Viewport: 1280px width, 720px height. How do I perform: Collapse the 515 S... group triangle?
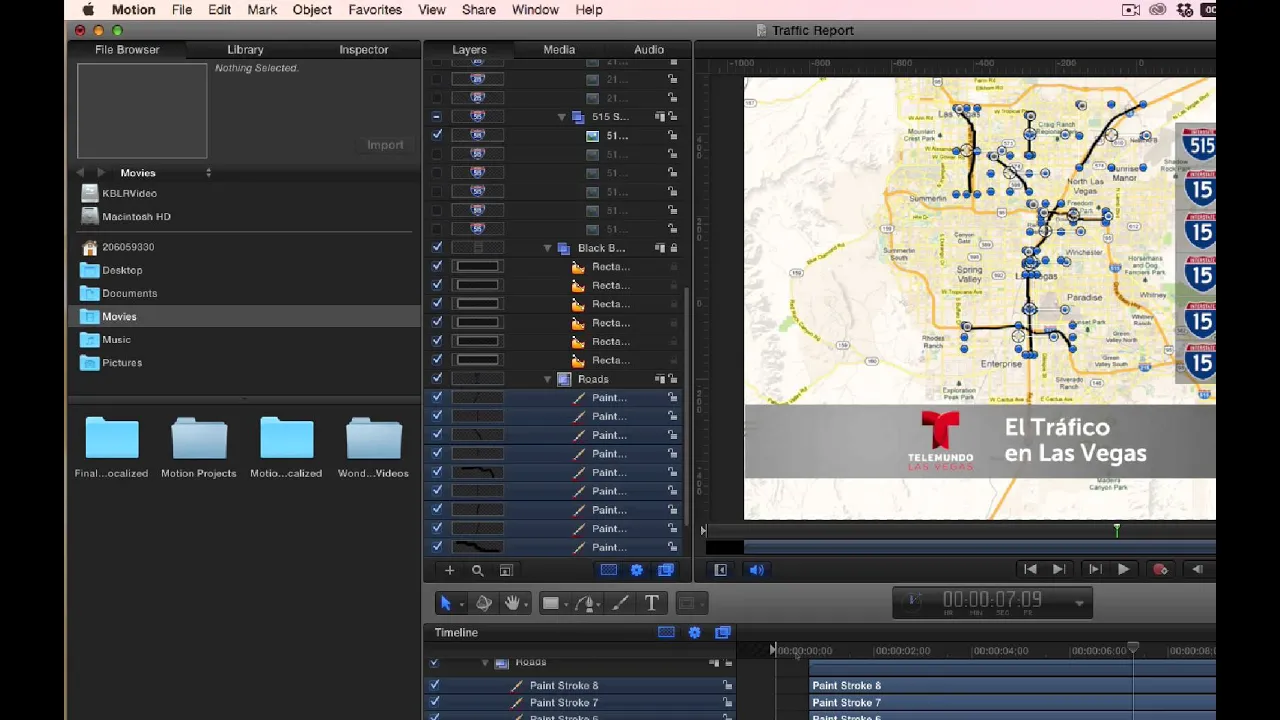point(562,117)
